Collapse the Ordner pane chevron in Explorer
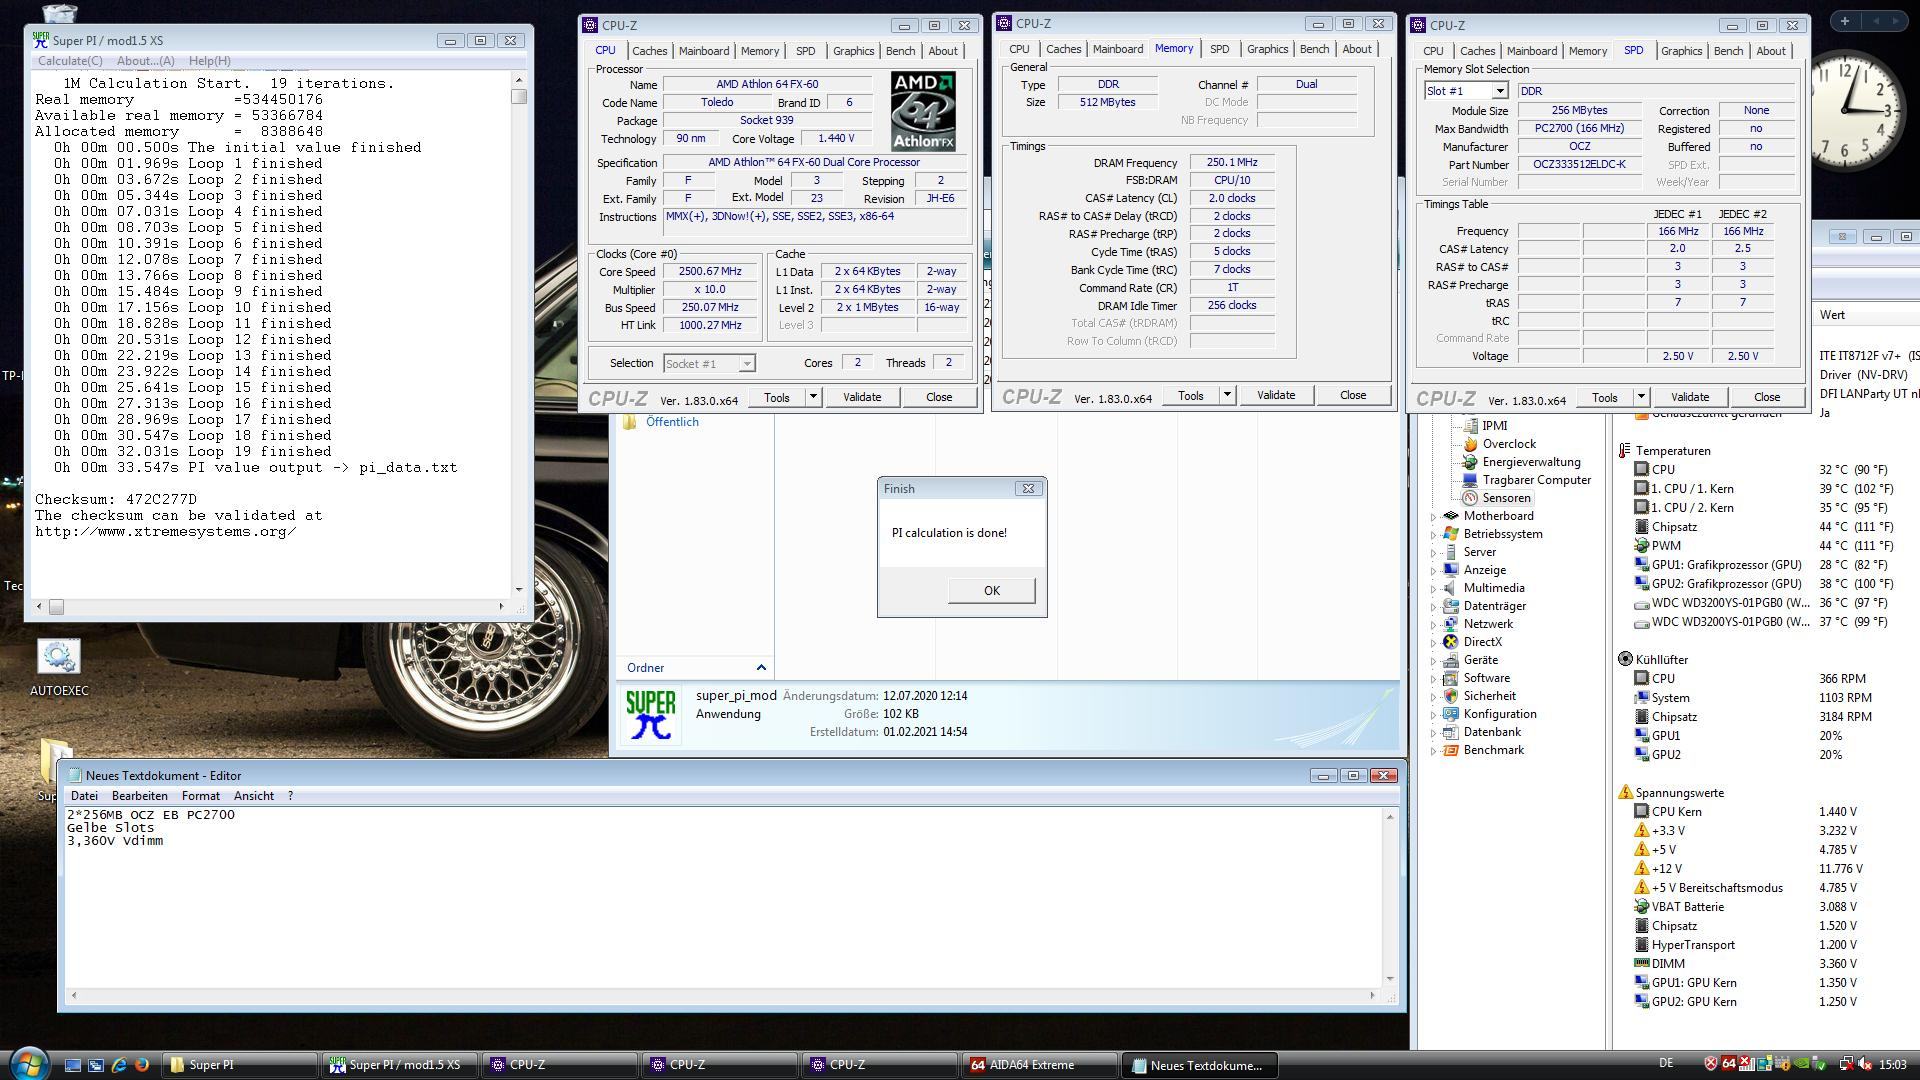This screenshot has height=1080, width=1920. [x=761, y=668]
